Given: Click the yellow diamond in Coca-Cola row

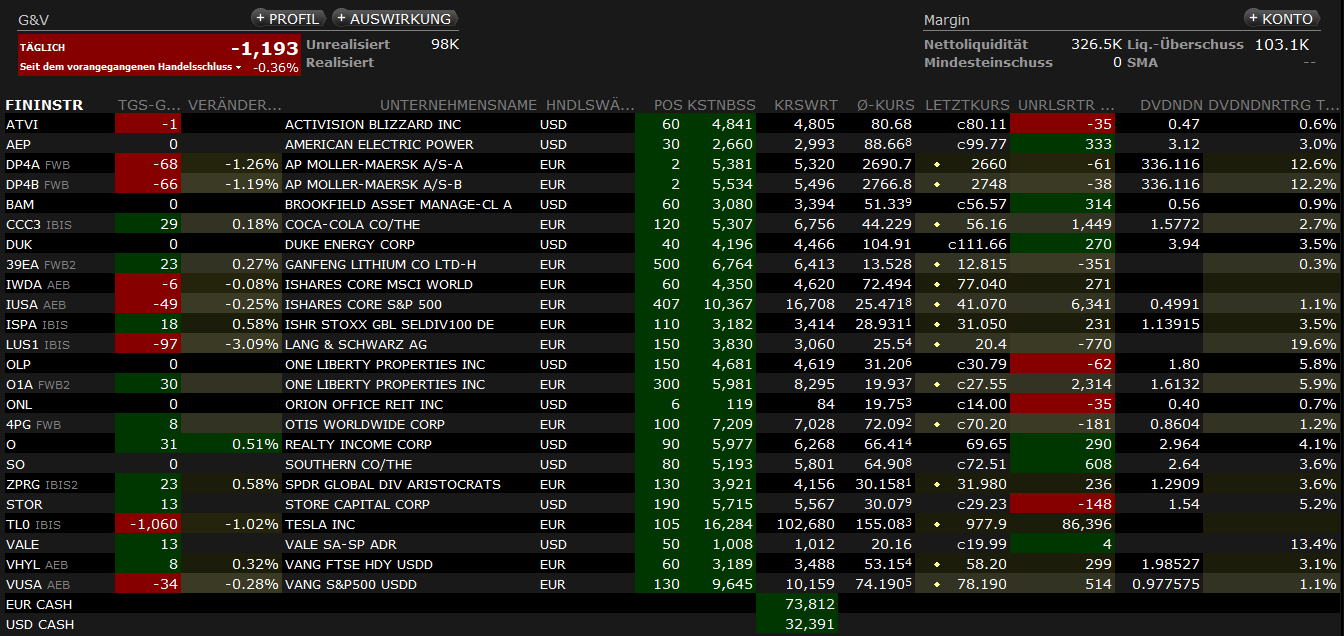Looking at the screenshot, I should [937, 224].
